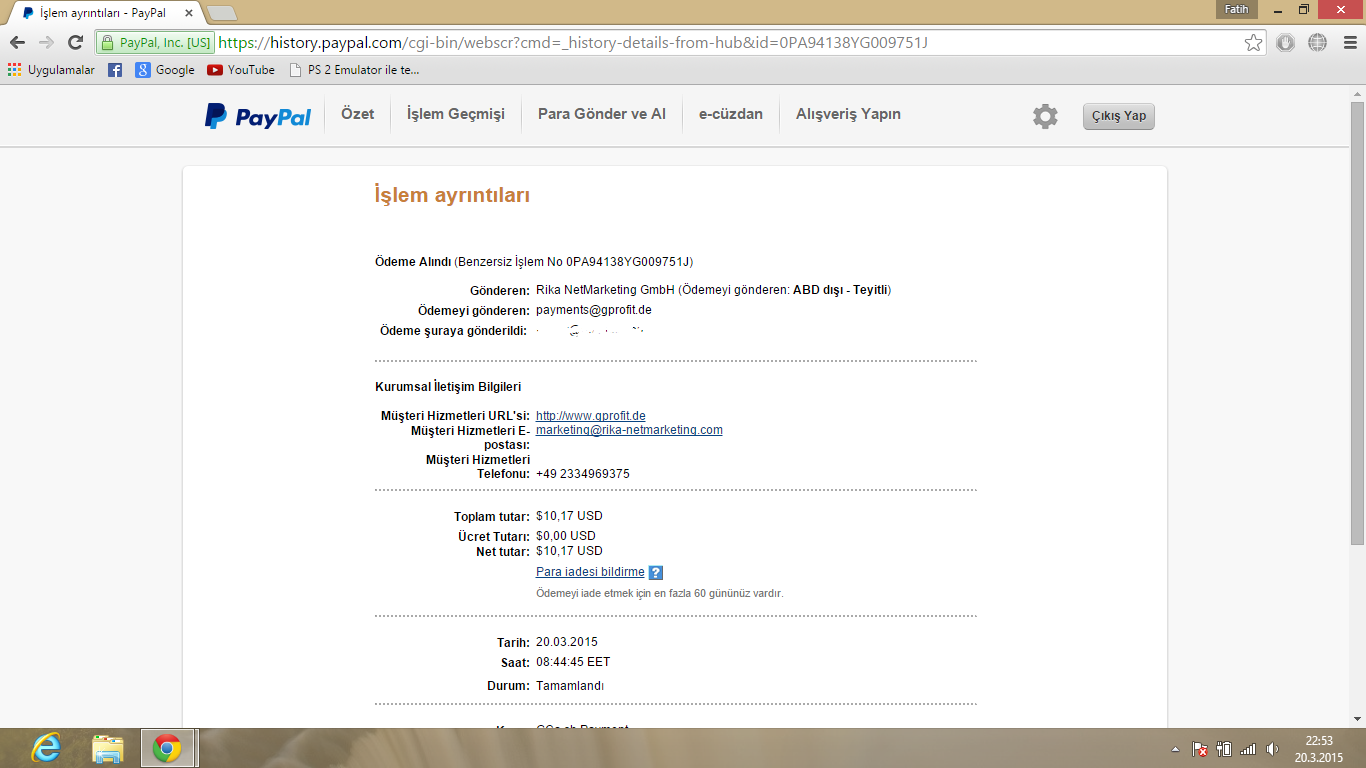Click the page vertical scrollbar

click(x=1357, y=322)
